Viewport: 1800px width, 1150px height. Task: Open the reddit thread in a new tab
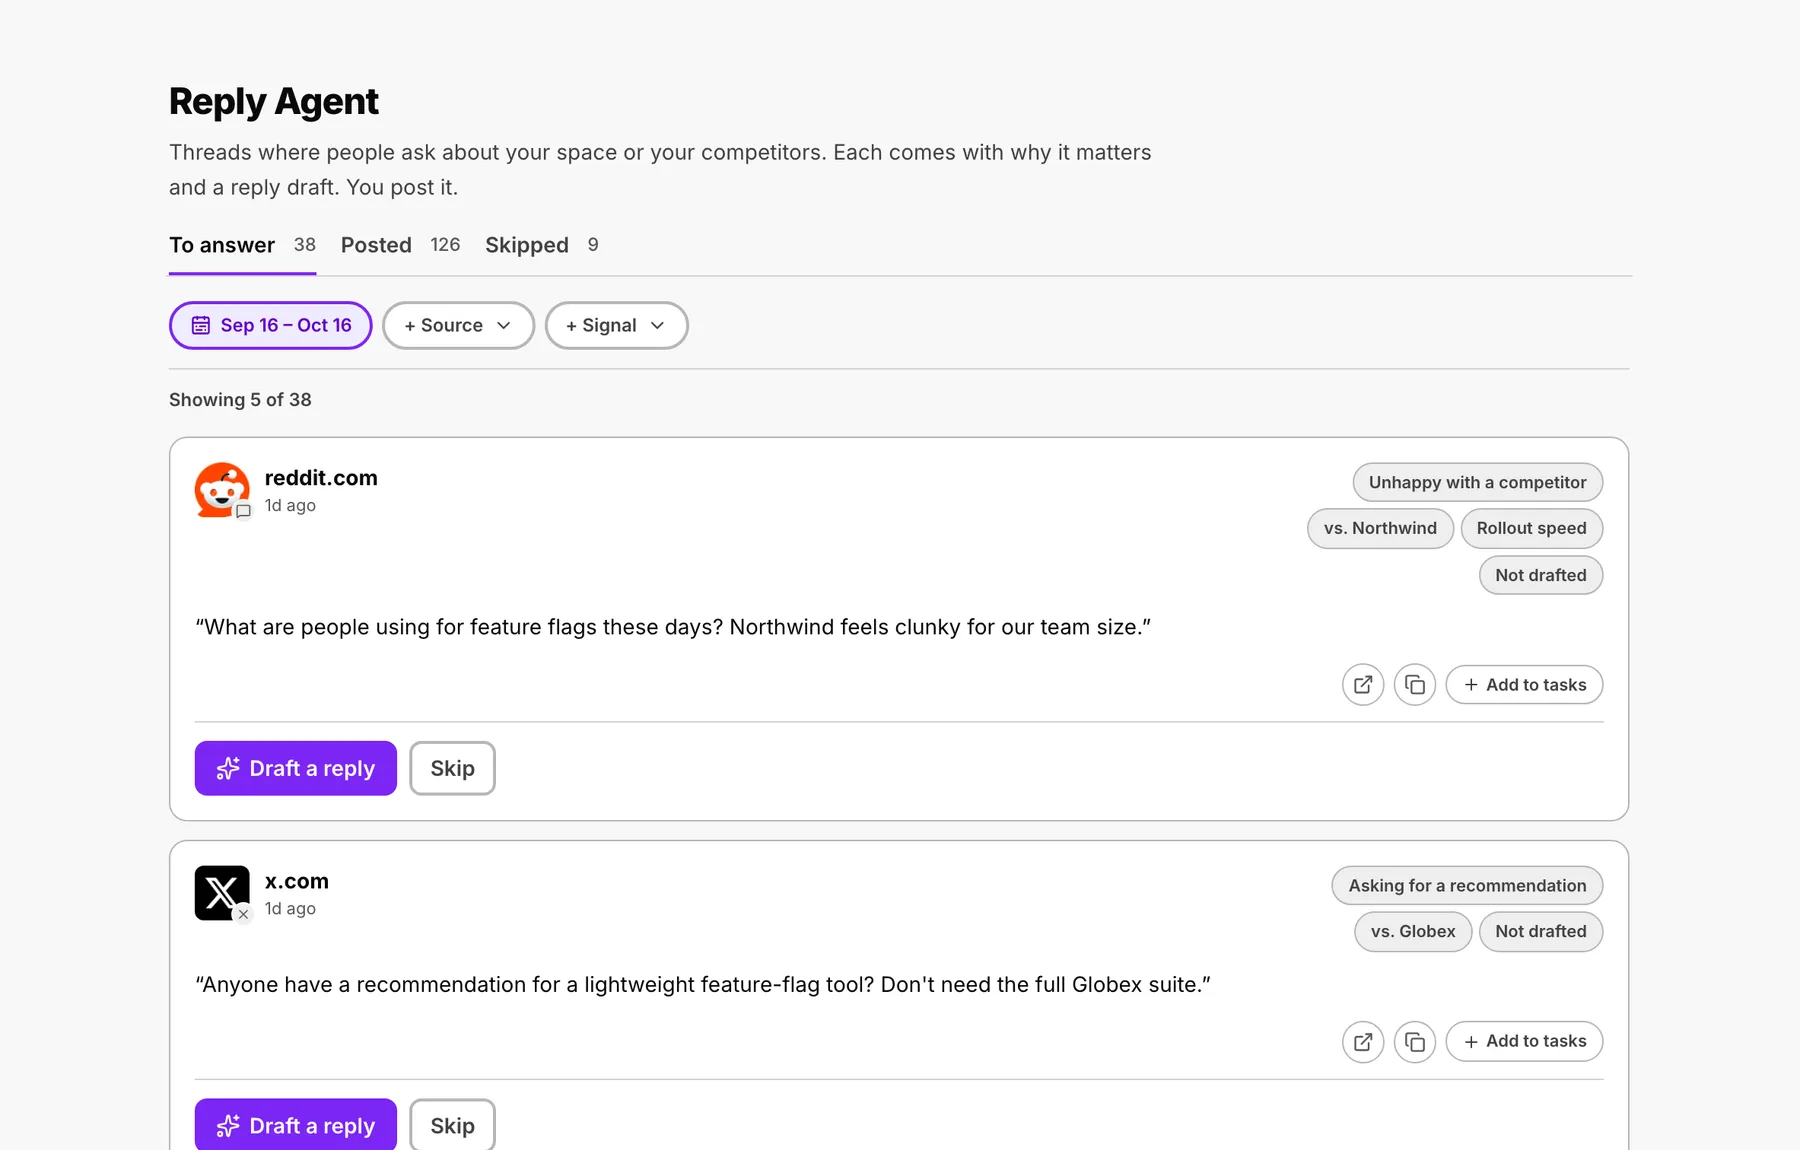click(x=1363, y=685)
